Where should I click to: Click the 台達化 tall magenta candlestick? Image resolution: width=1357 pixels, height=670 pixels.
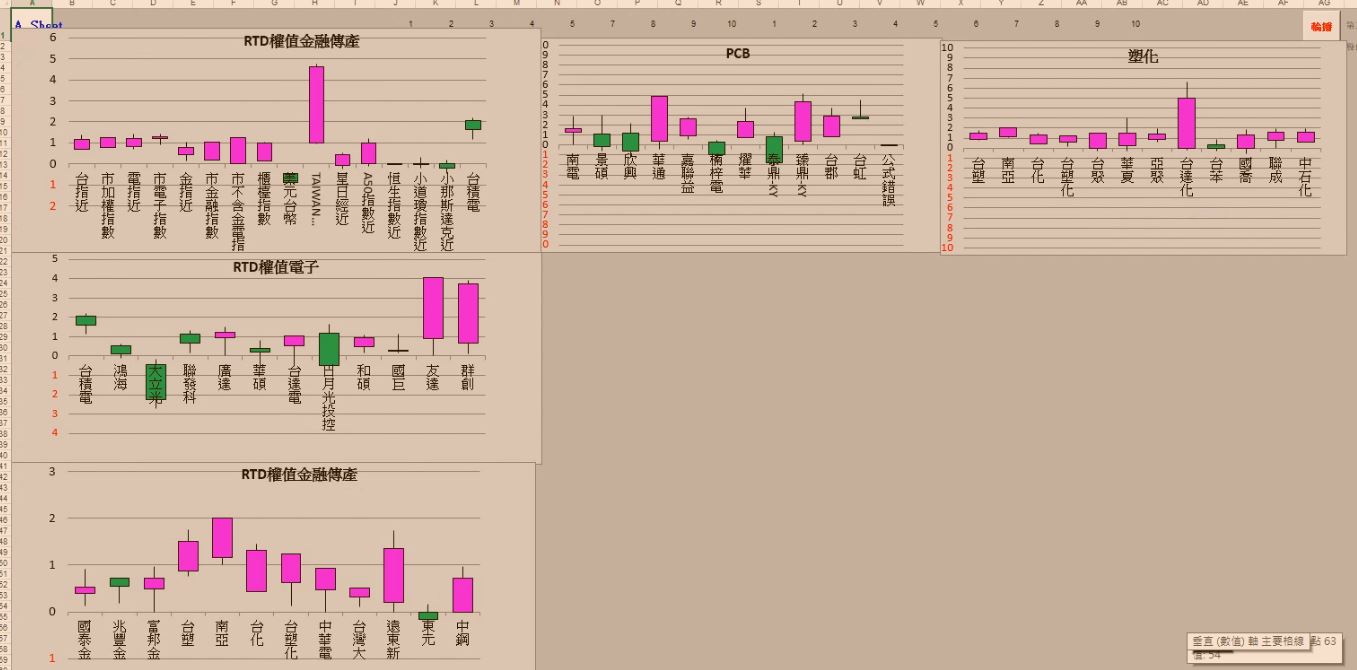click(1186, 123)
